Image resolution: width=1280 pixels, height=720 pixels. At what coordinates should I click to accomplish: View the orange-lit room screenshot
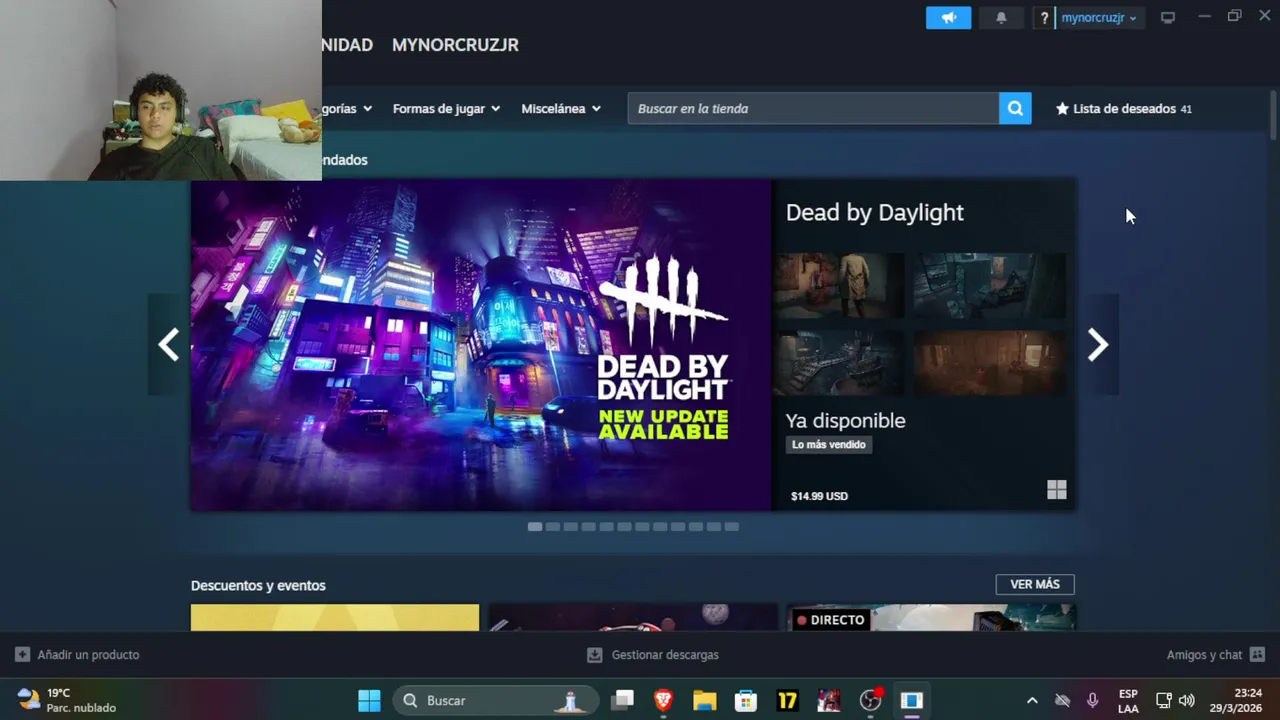coord(989,364)
